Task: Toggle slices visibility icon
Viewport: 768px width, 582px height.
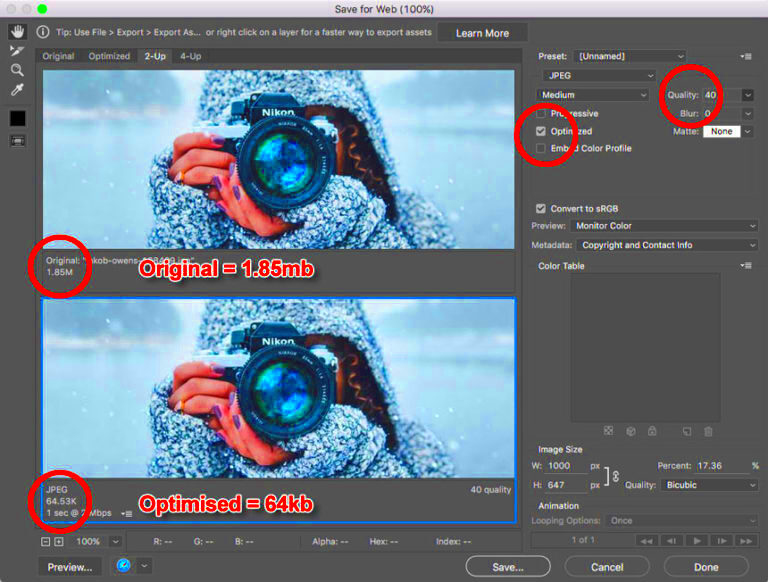Action: tap(18, 141)
